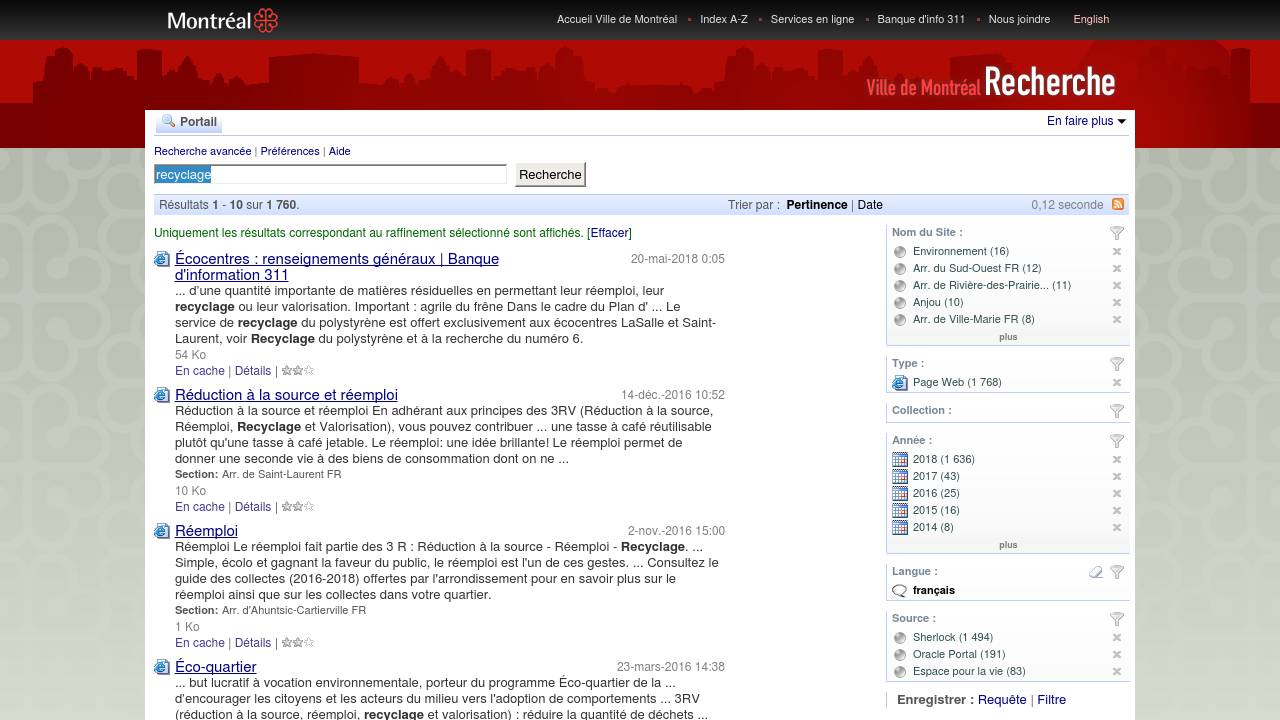Open Détails link of Réduction result
This screenshot has width=1280, height=720.
tap(253, 507)
